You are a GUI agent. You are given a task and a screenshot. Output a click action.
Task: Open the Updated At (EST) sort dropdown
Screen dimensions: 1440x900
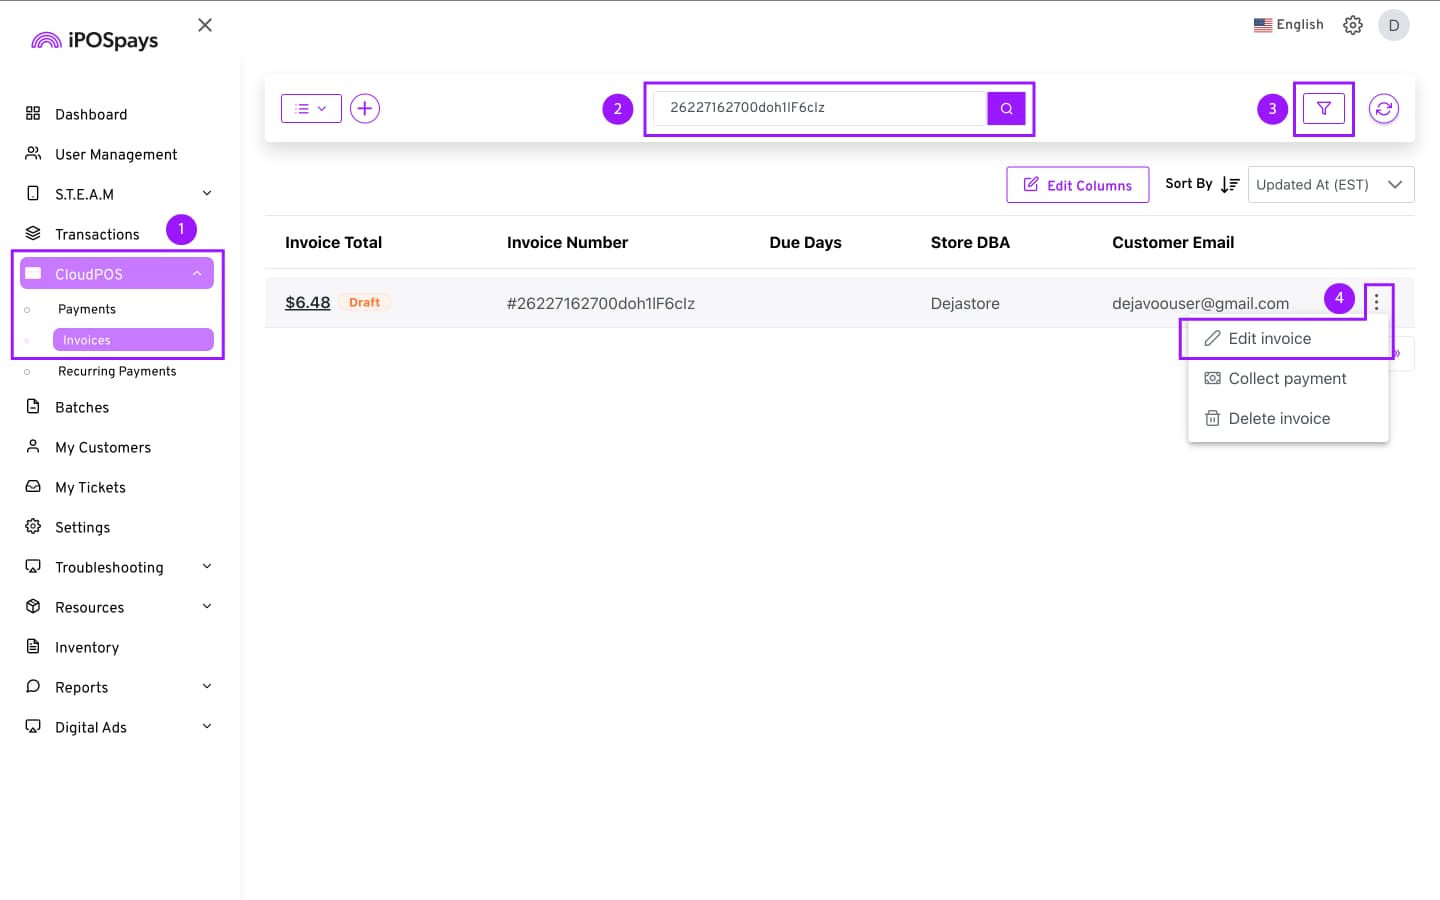tap(1330, 185)
